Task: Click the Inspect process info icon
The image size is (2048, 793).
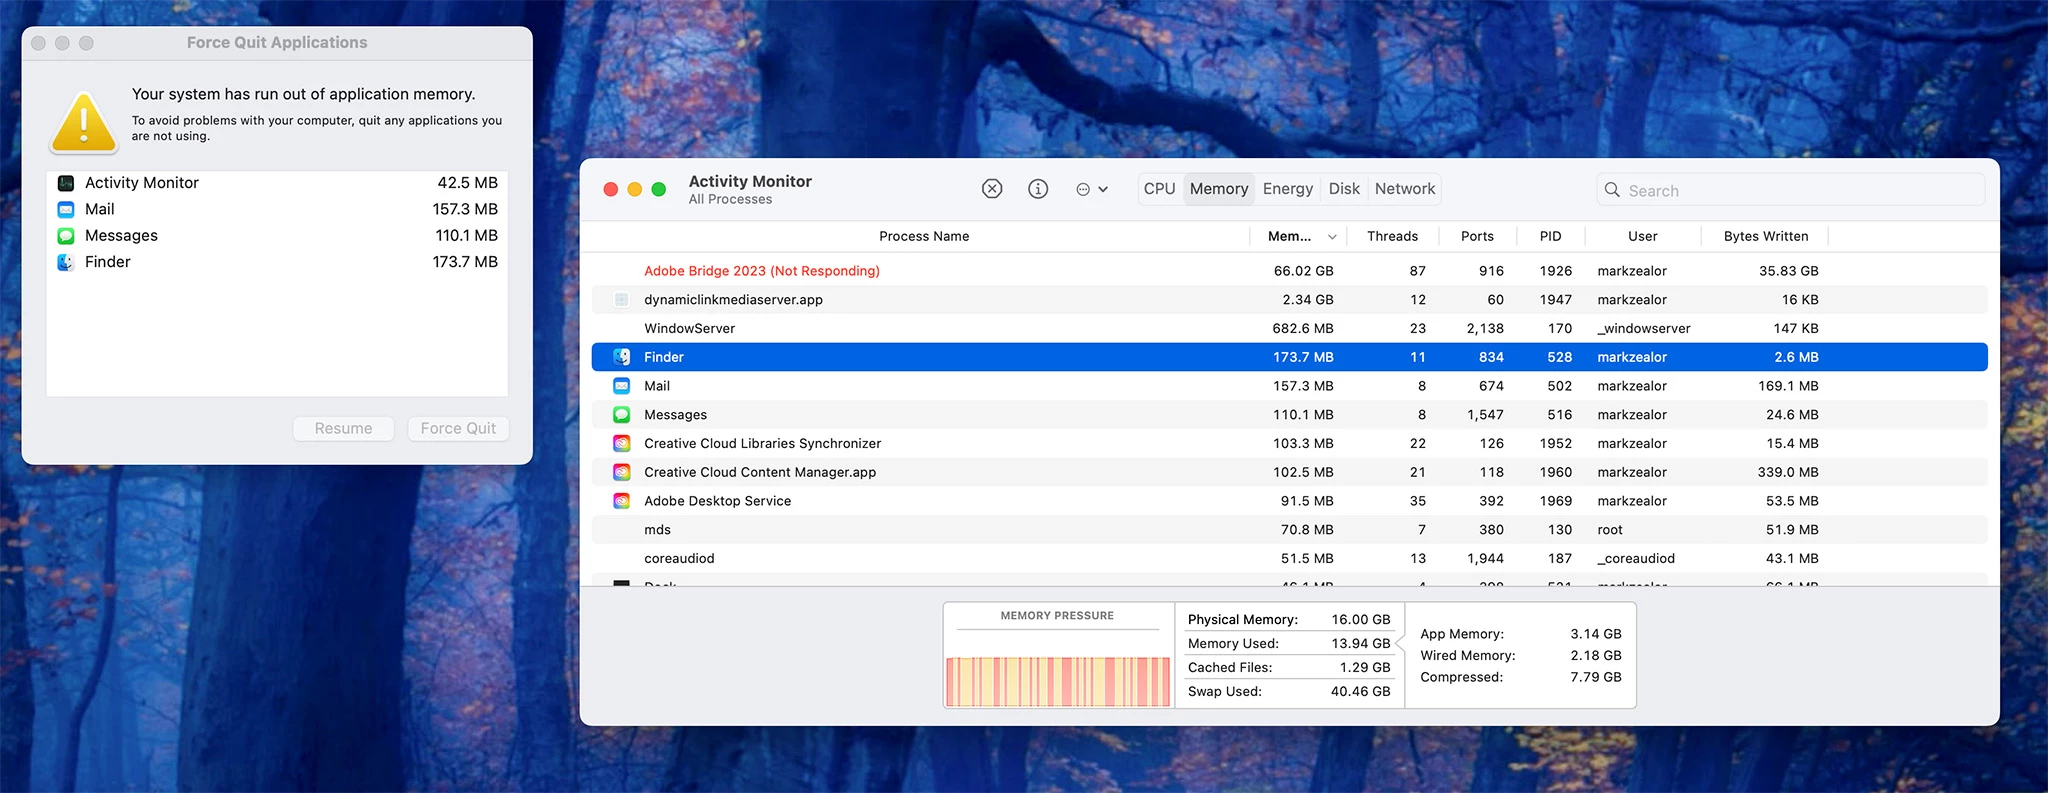Action: coord(1038,189)
